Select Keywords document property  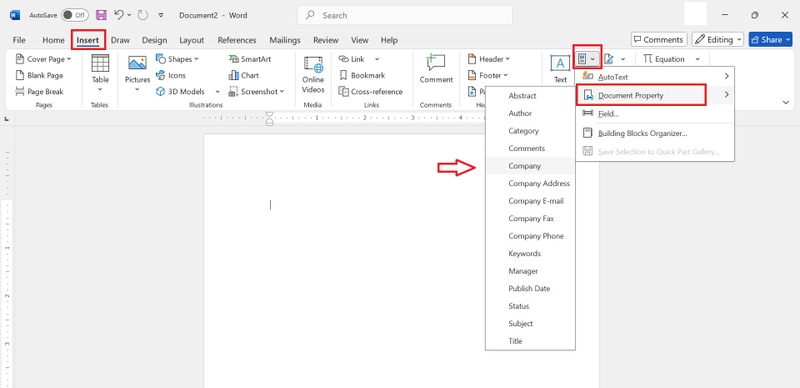(x=530, y=254)
